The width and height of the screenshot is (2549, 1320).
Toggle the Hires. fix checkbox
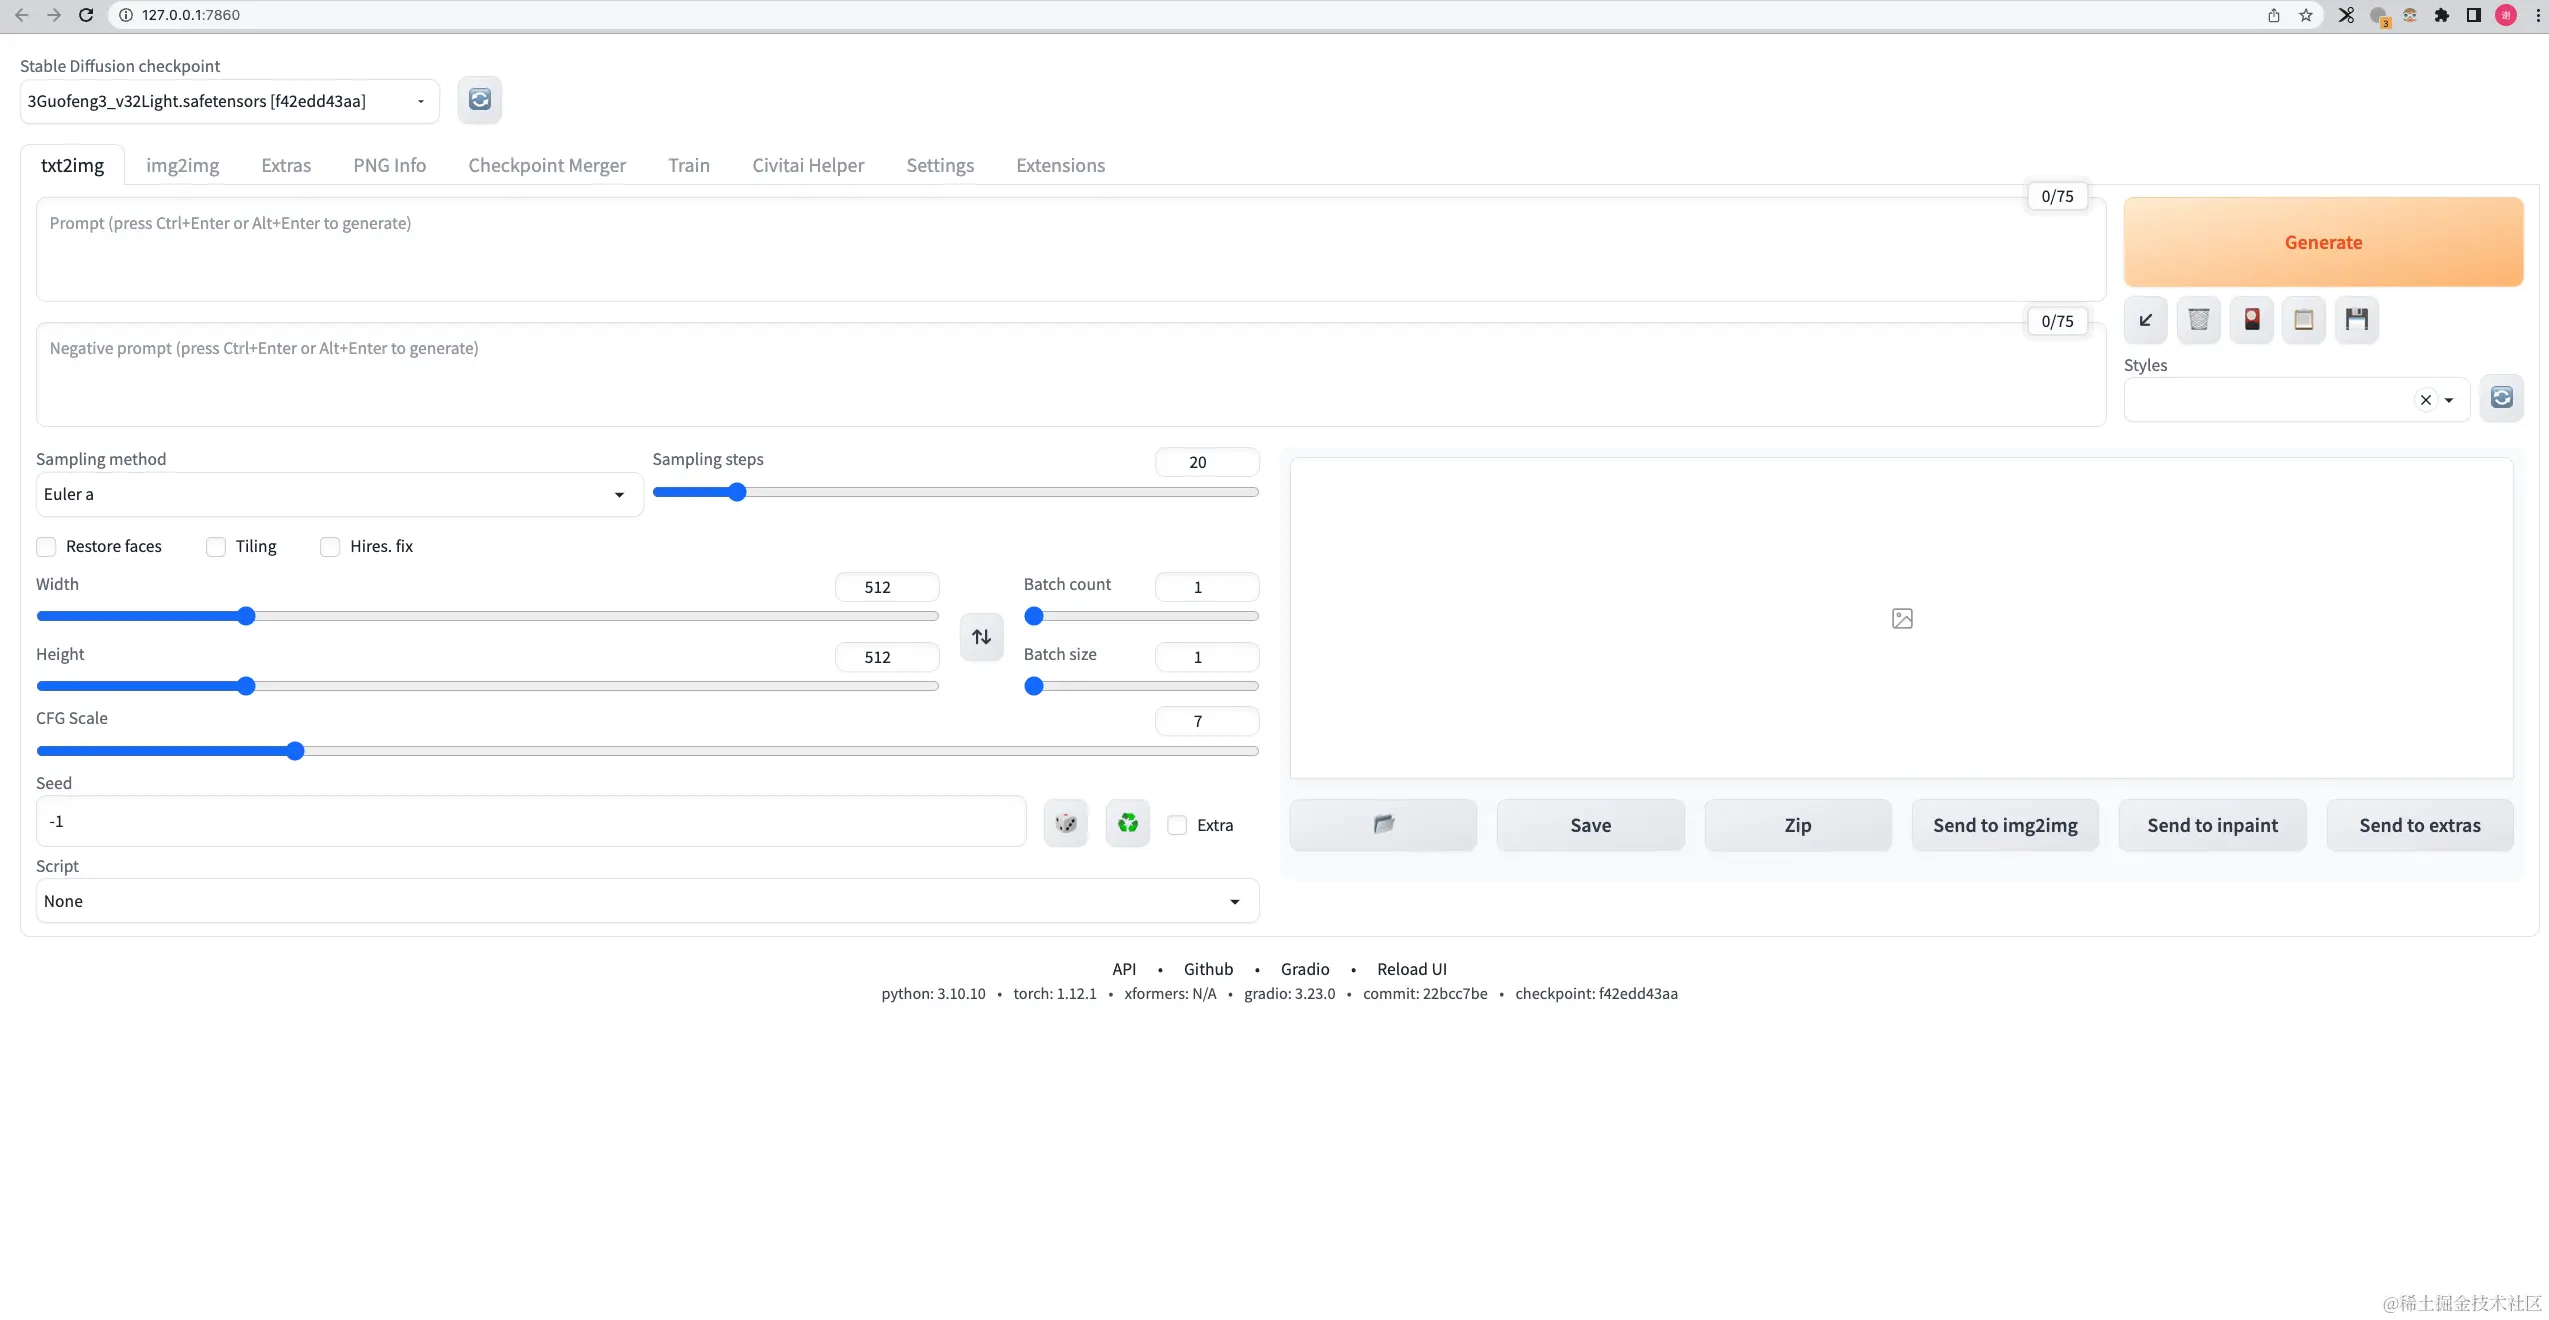pyautogui.click(x=330, y=547)
